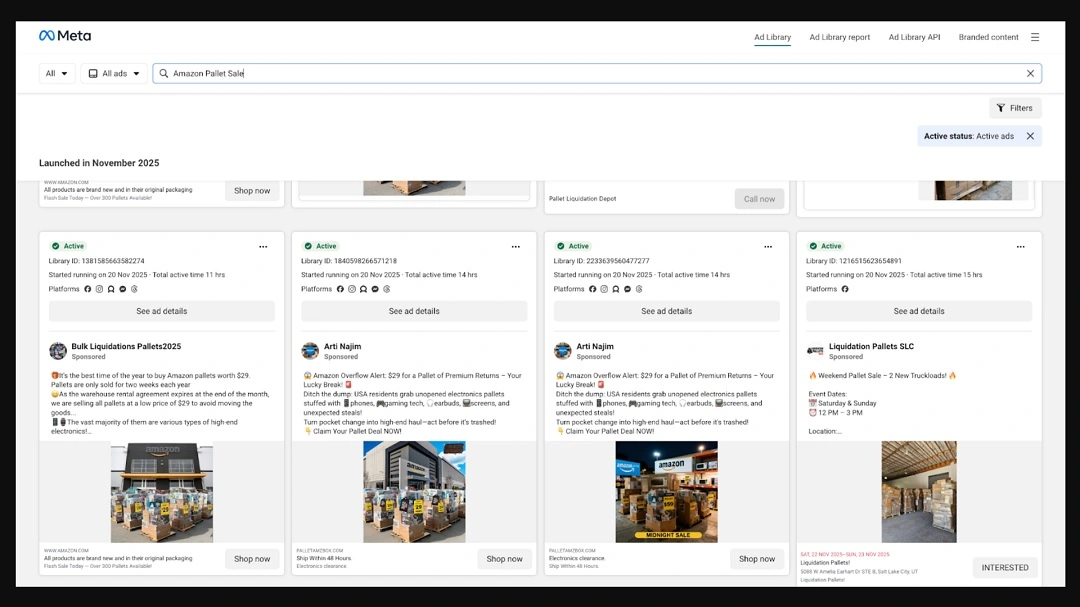Remove the Active status: Active ads filter
Viewport: 1080px width, 607px height.
pyautogui.click(x=1030, y=135)
